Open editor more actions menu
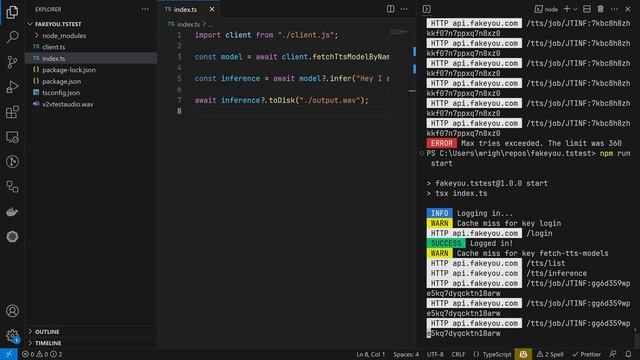 (x=404, y=9)
